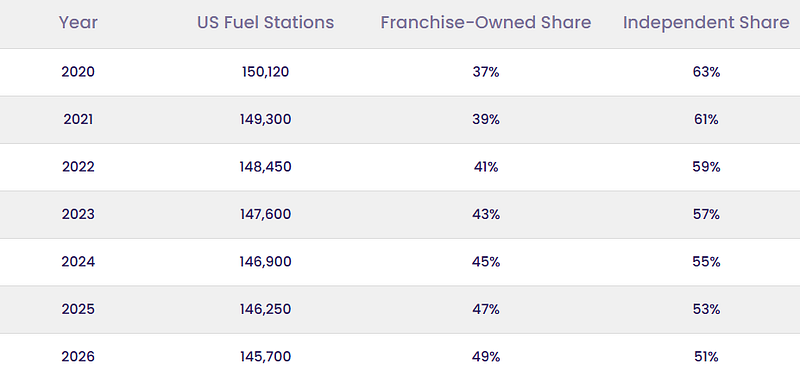The width and height of the screenshot is (800, 375).
Task: Select the 2020 year cell
Action: (78, 72)
